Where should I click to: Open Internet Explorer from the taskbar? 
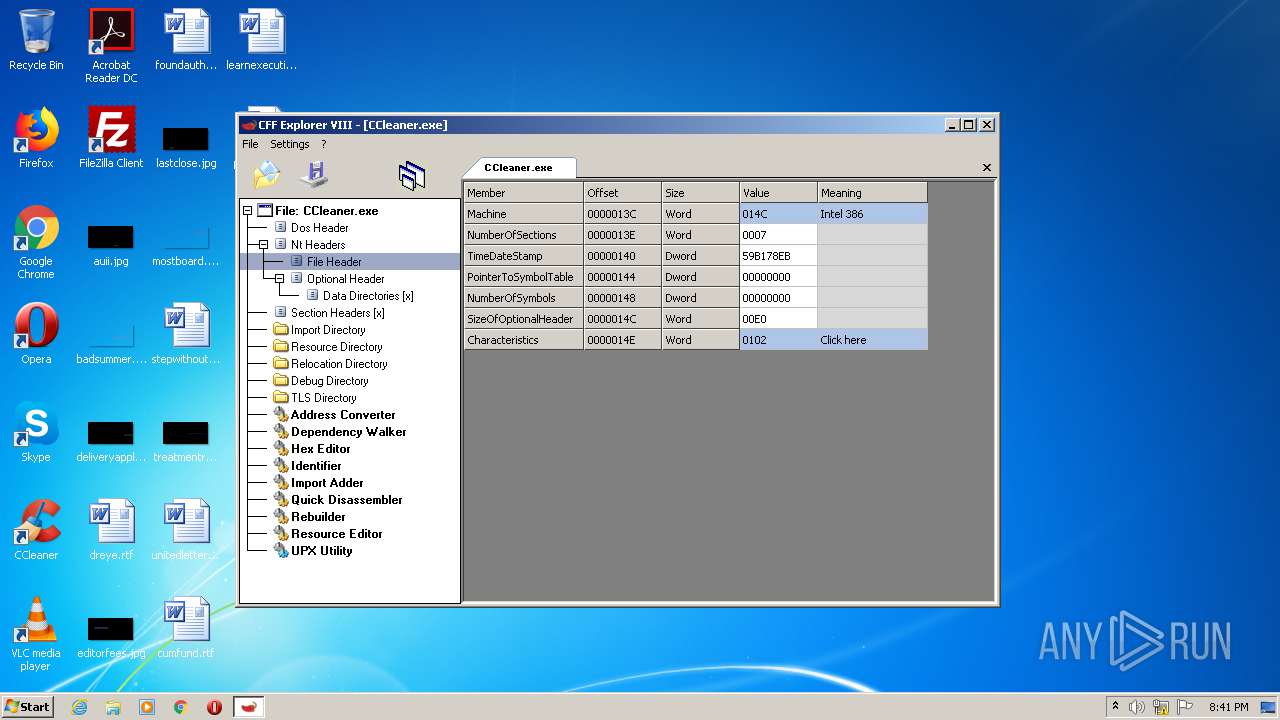[x=79, y=707]
